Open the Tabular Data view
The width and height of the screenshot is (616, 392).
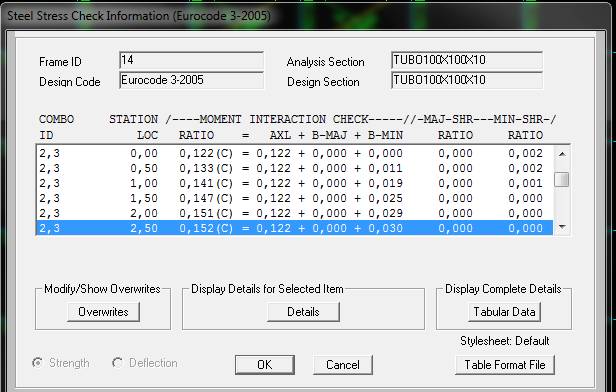504,312
